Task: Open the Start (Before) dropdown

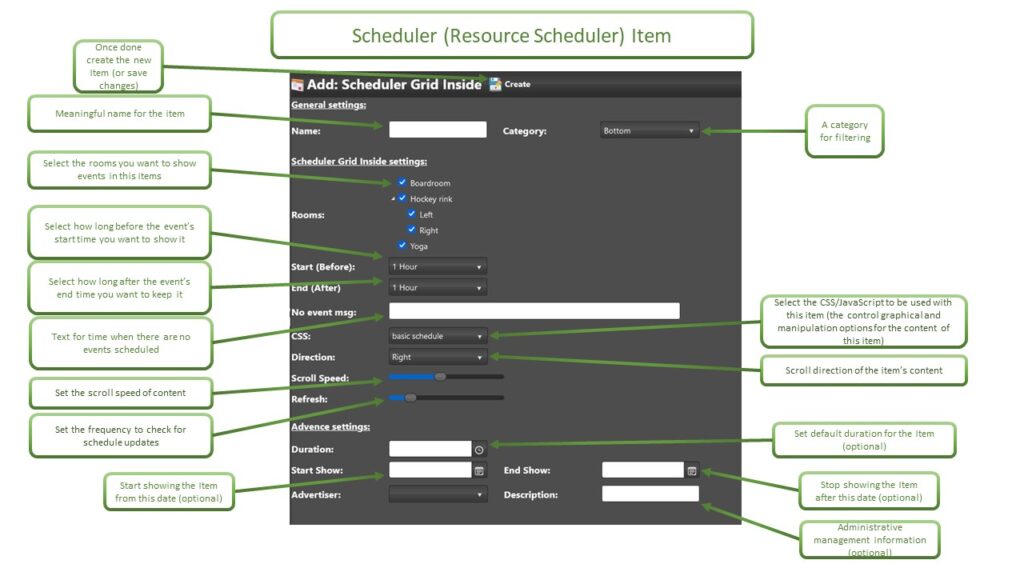Action: [437, 267]
